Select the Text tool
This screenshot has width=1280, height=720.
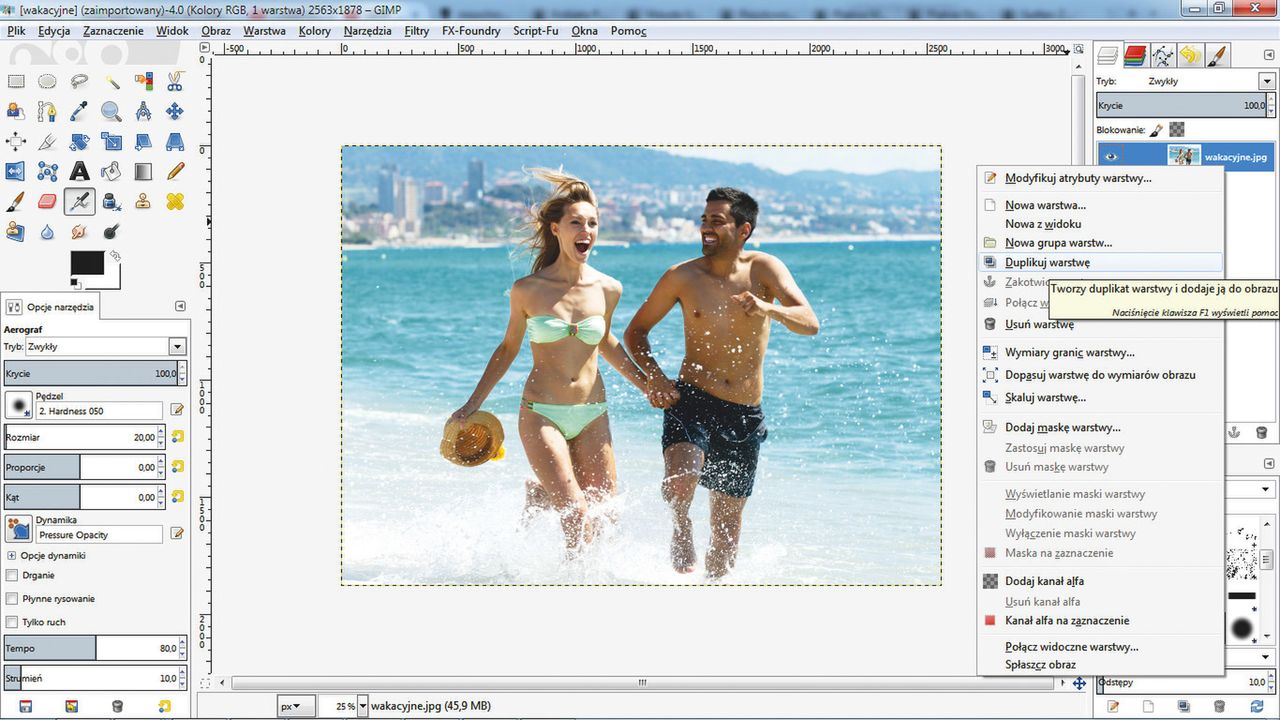(x=79, y=172)
